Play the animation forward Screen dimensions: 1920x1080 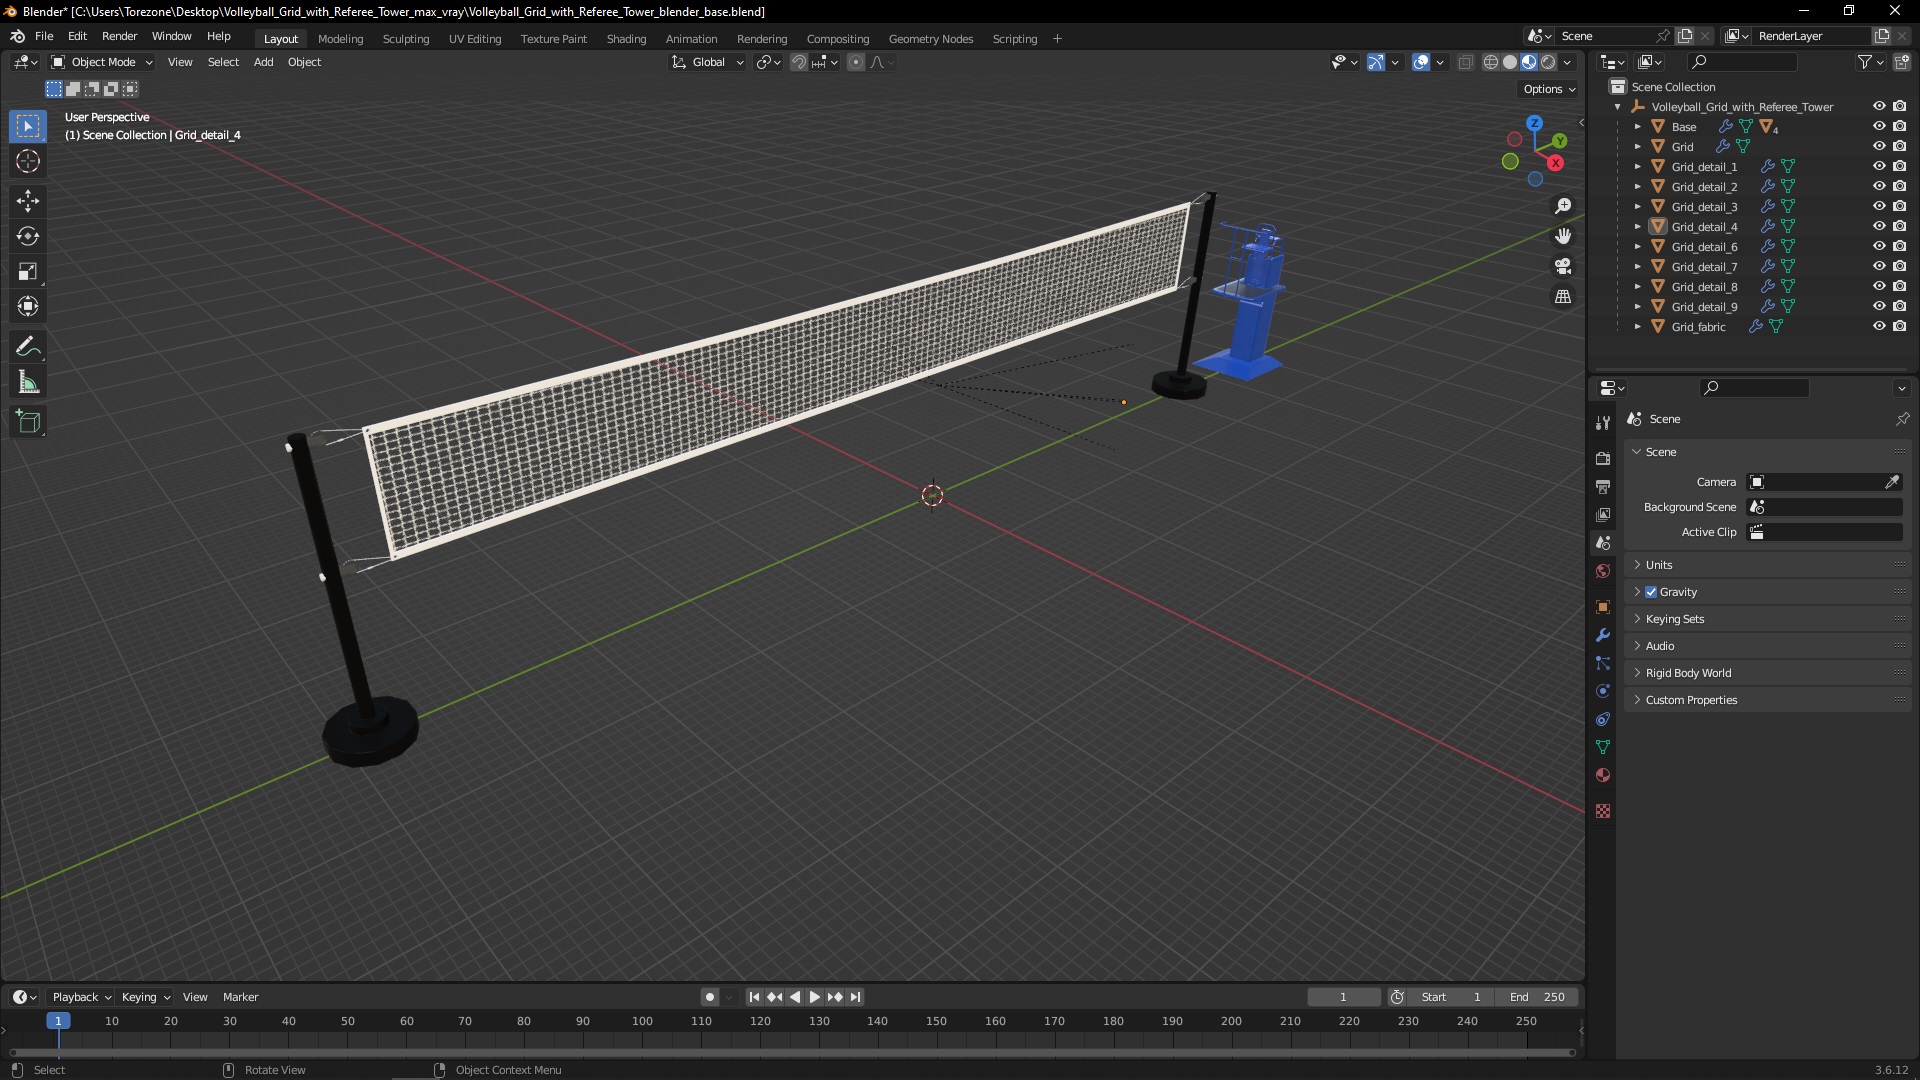(814, 997)
